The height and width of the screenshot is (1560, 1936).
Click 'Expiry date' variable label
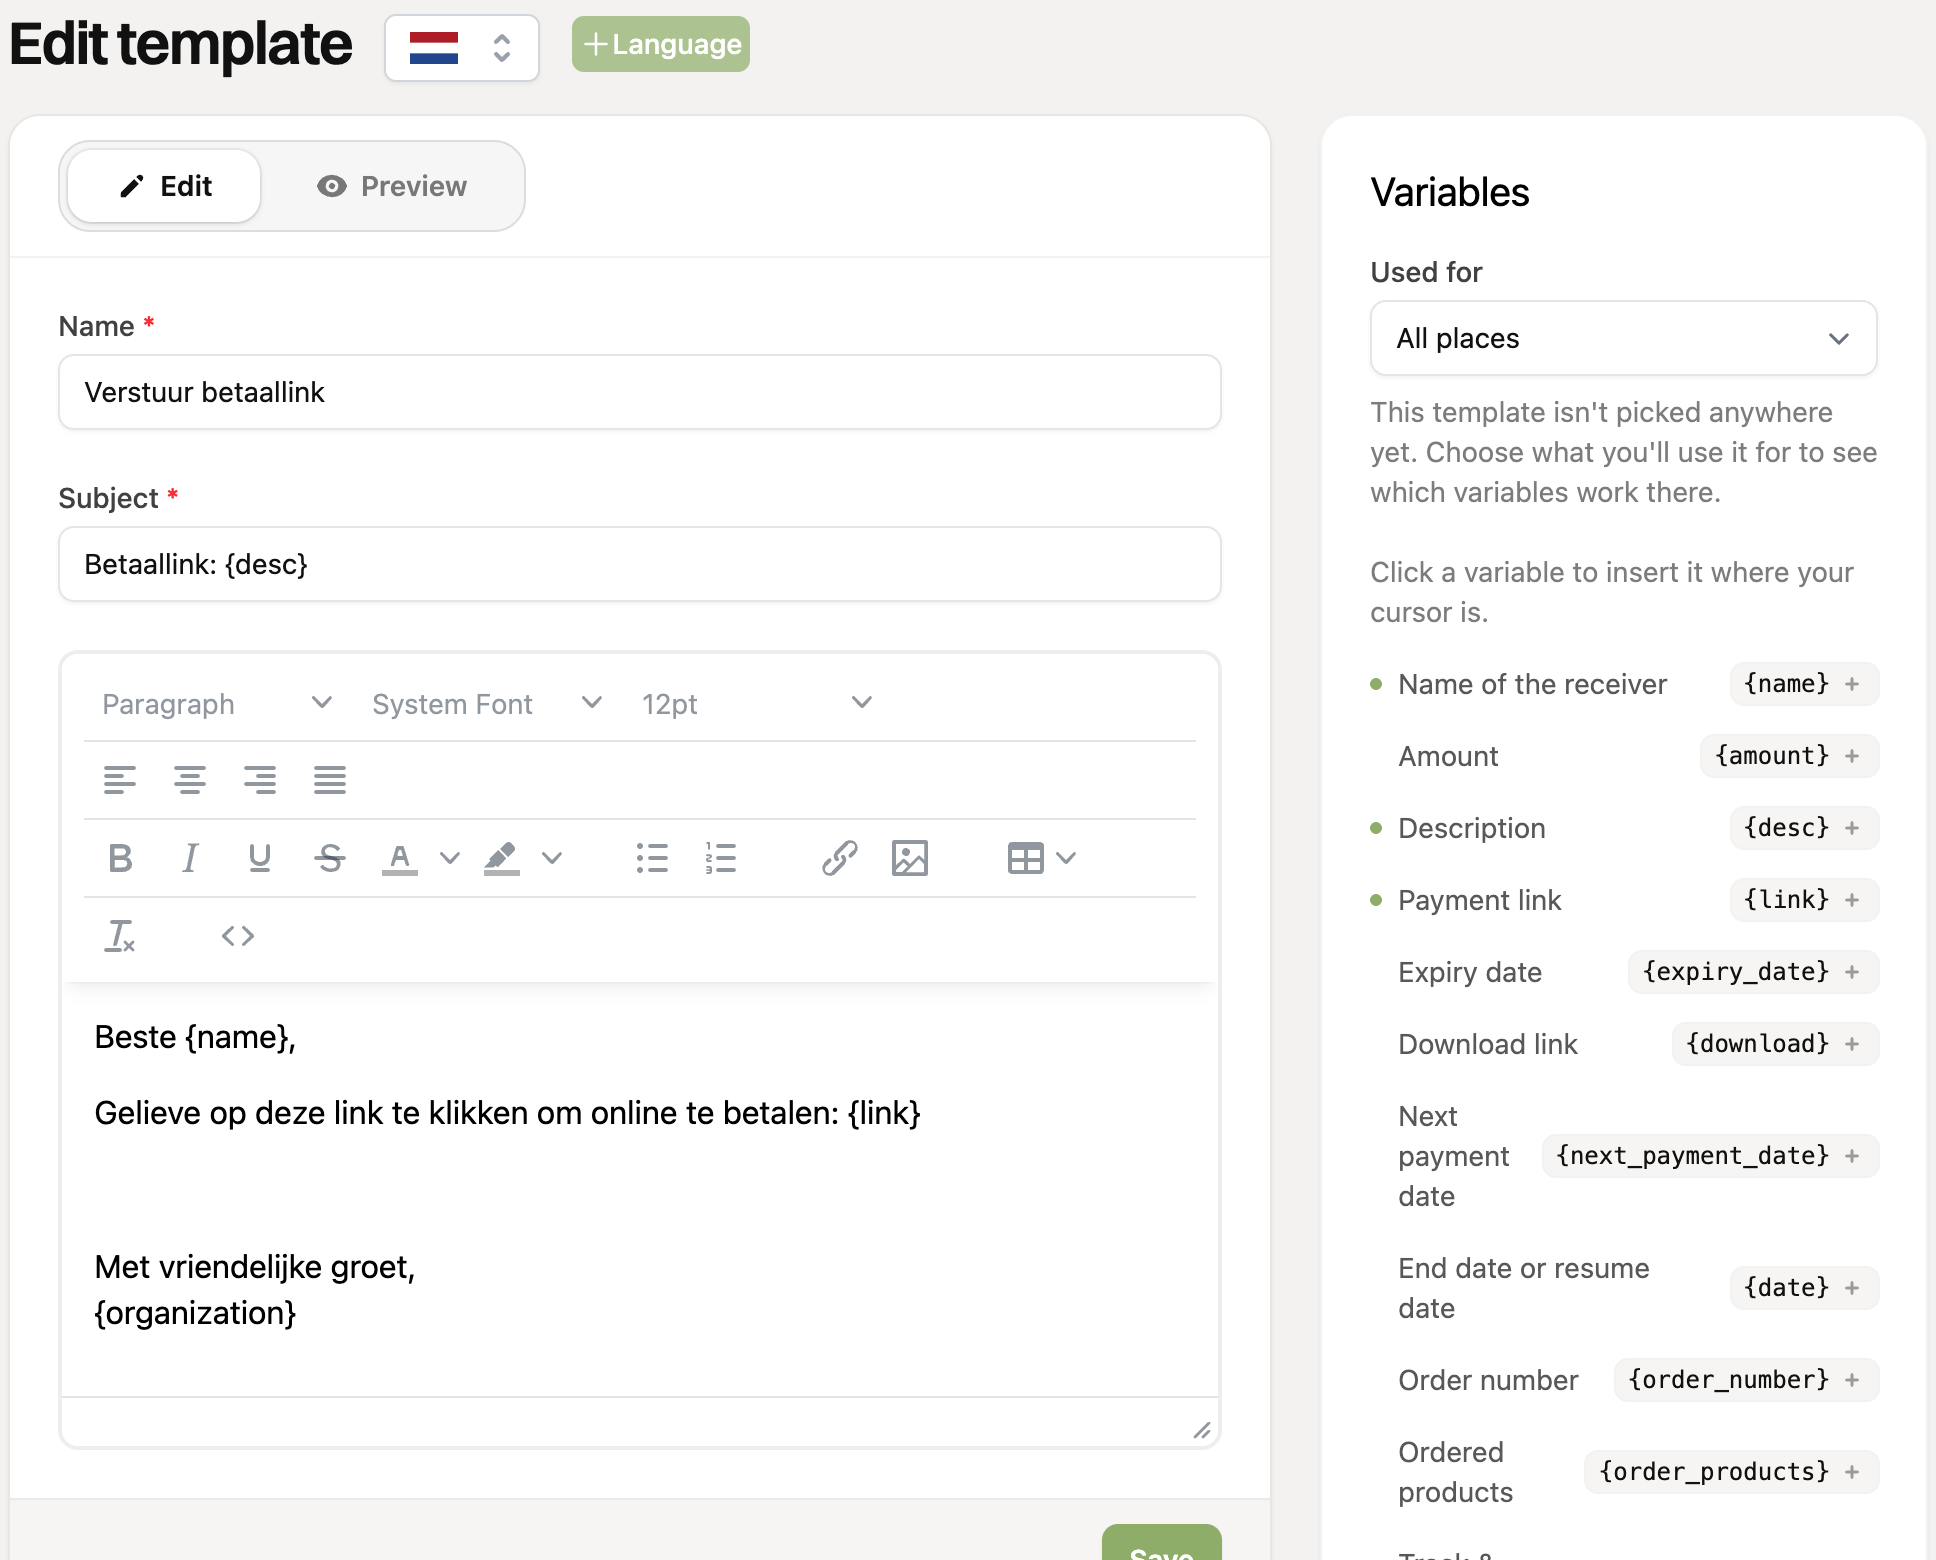tap(1469, 972)
